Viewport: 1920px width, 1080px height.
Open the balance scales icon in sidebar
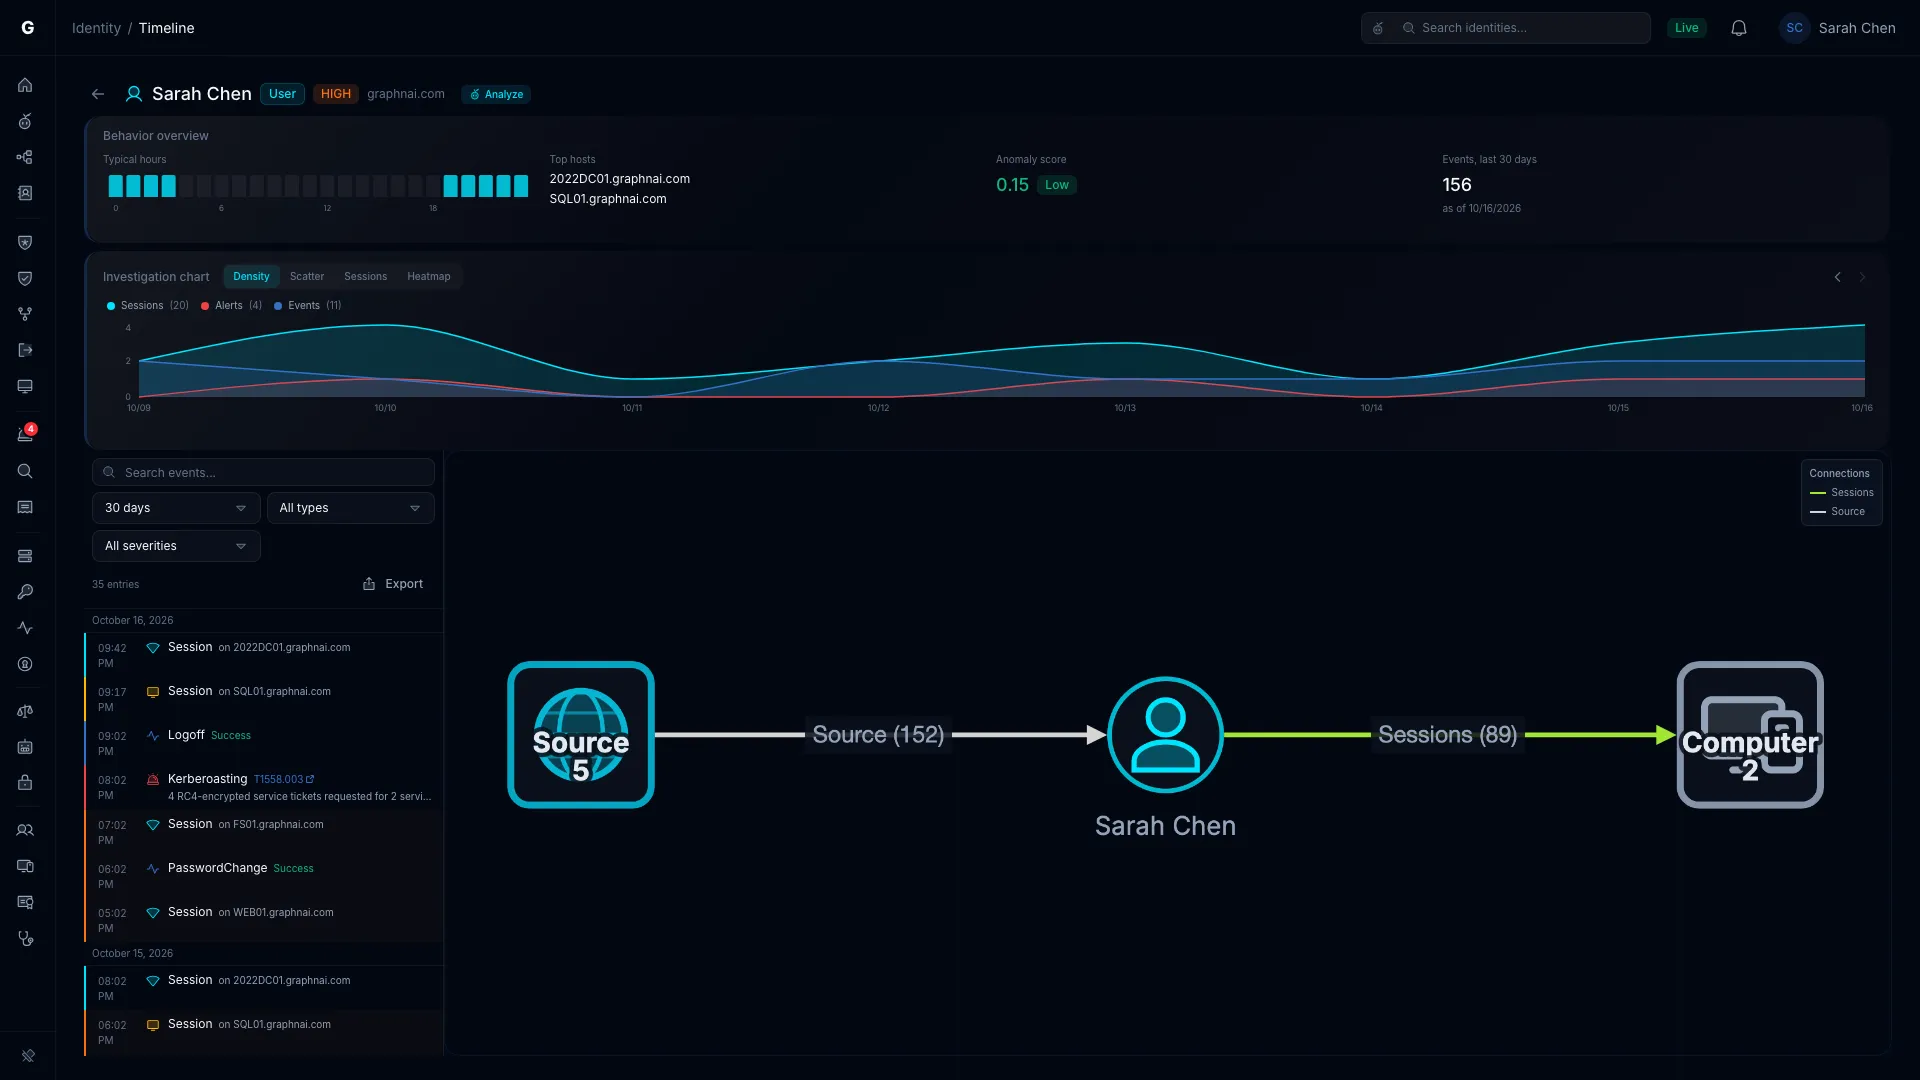[x=25, y=711]
